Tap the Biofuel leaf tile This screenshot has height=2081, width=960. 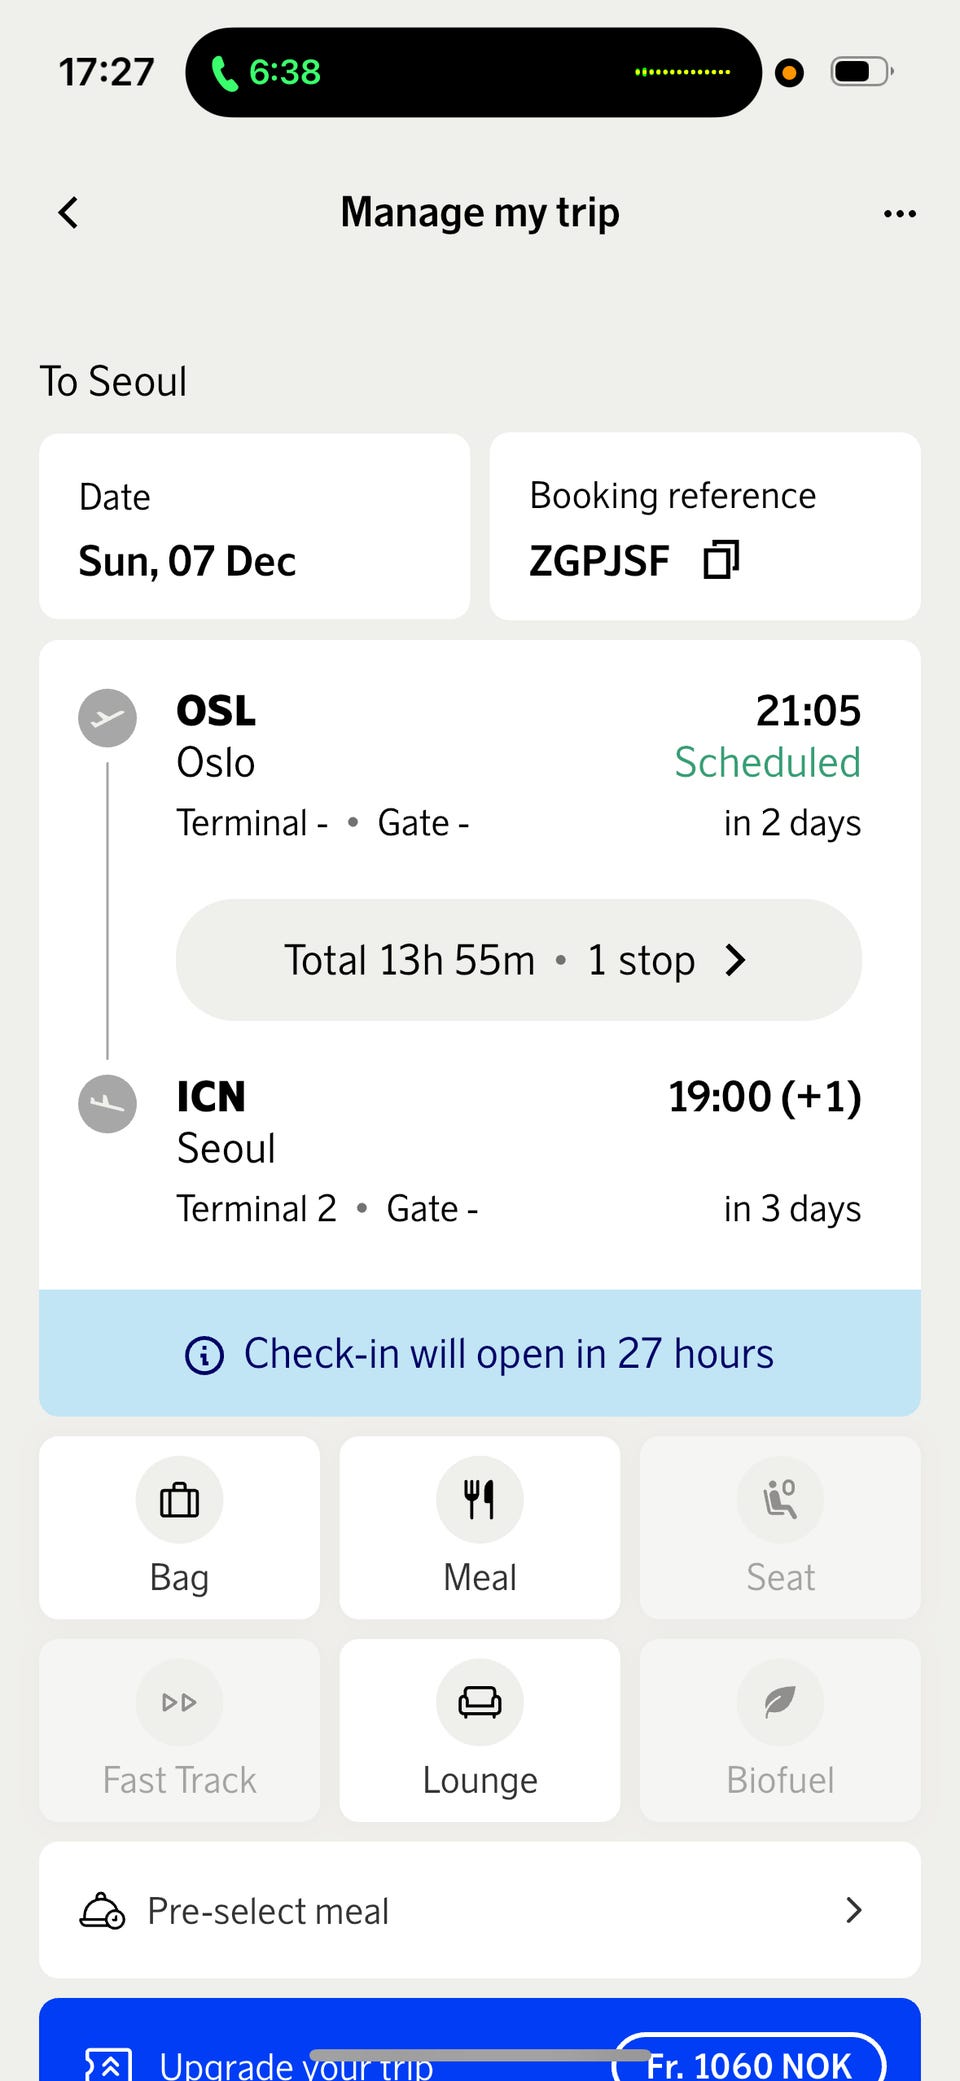click(780, 1729)
